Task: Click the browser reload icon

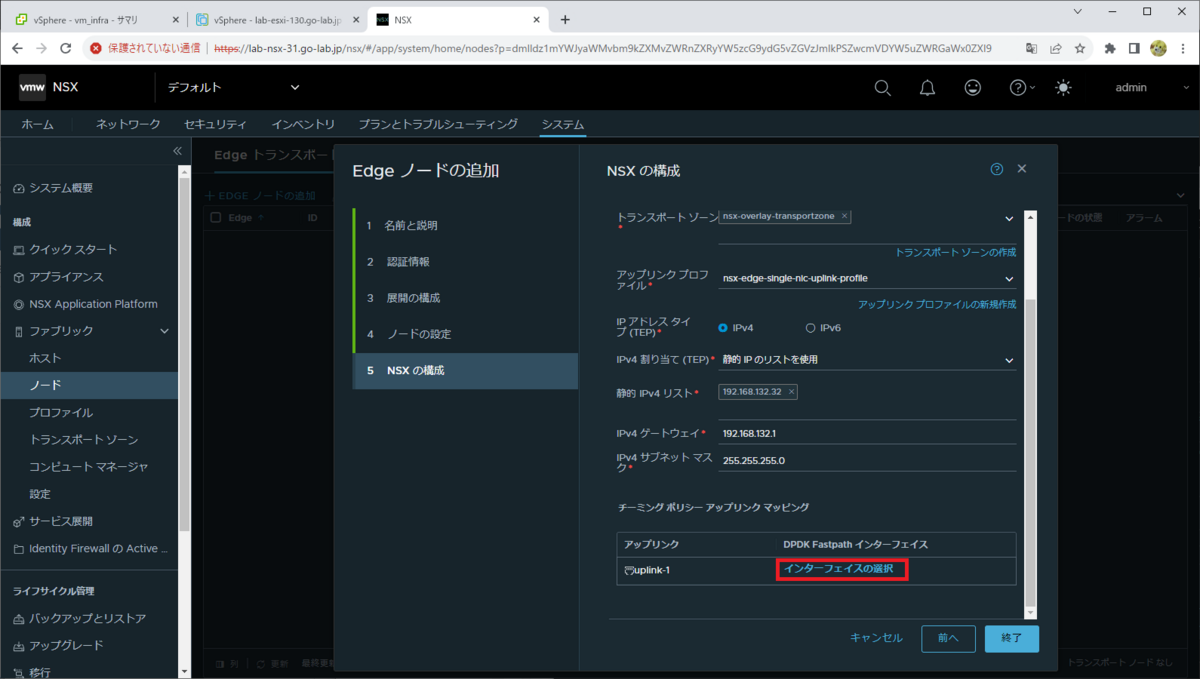Action: (x=66, y=48)
